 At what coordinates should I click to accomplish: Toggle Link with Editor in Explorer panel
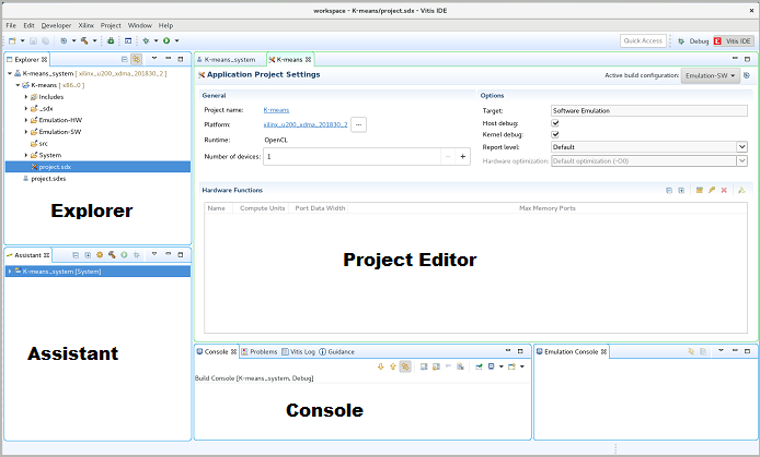point(136,59)
